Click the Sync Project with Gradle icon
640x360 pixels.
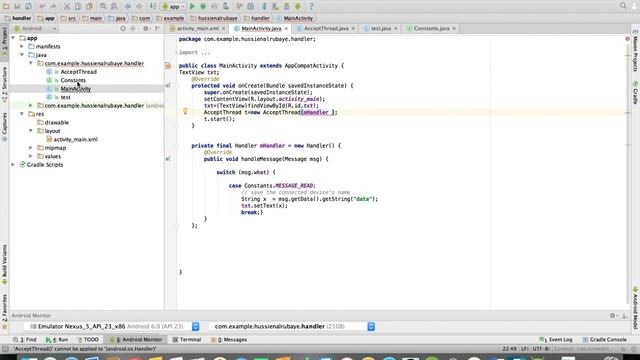pyautogui.click(x=264, y=6)
